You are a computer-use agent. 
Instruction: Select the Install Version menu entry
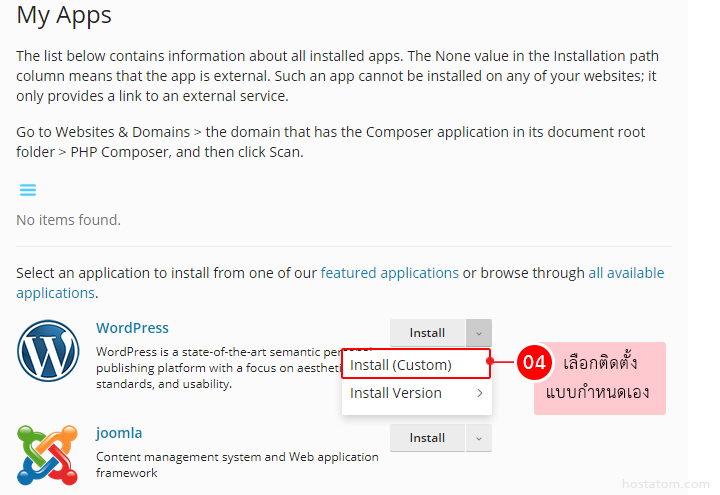pos(396,393)
